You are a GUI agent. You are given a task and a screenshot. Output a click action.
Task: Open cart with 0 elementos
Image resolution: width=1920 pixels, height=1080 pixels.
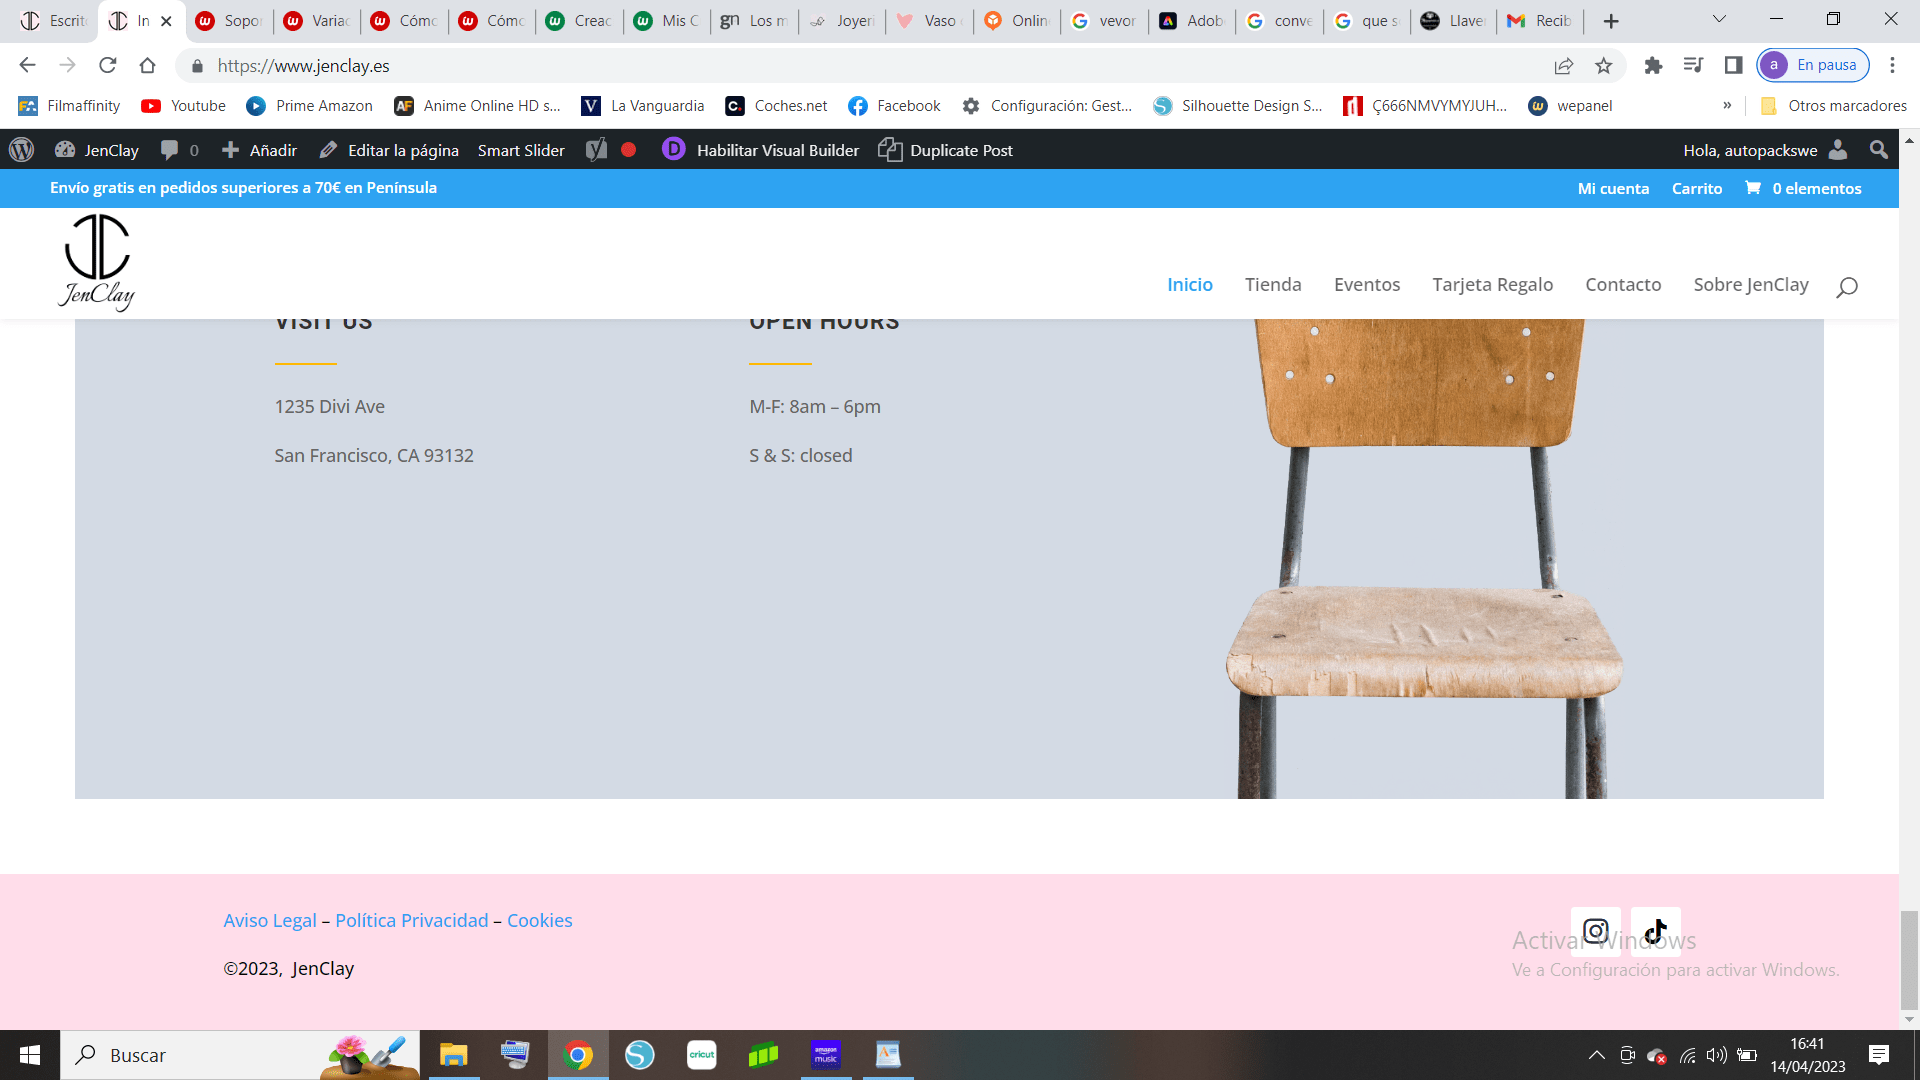click(1803, 188)
